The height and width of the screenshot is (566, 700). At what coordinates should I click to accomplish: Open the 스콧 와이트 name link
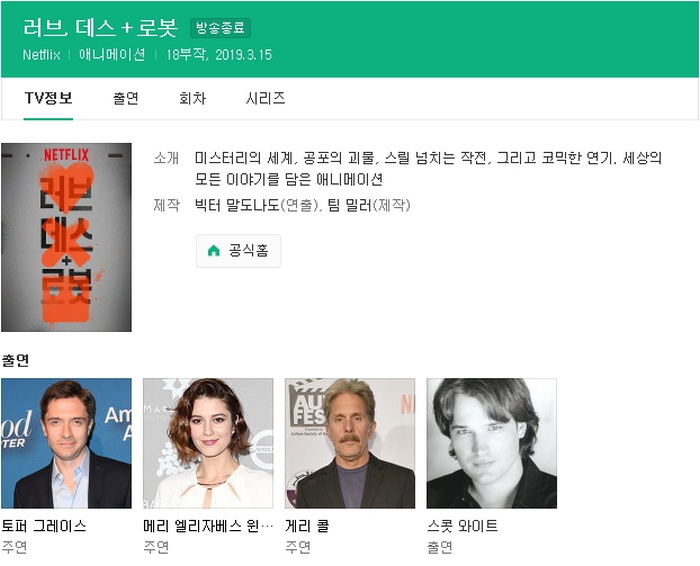point(462,526)
